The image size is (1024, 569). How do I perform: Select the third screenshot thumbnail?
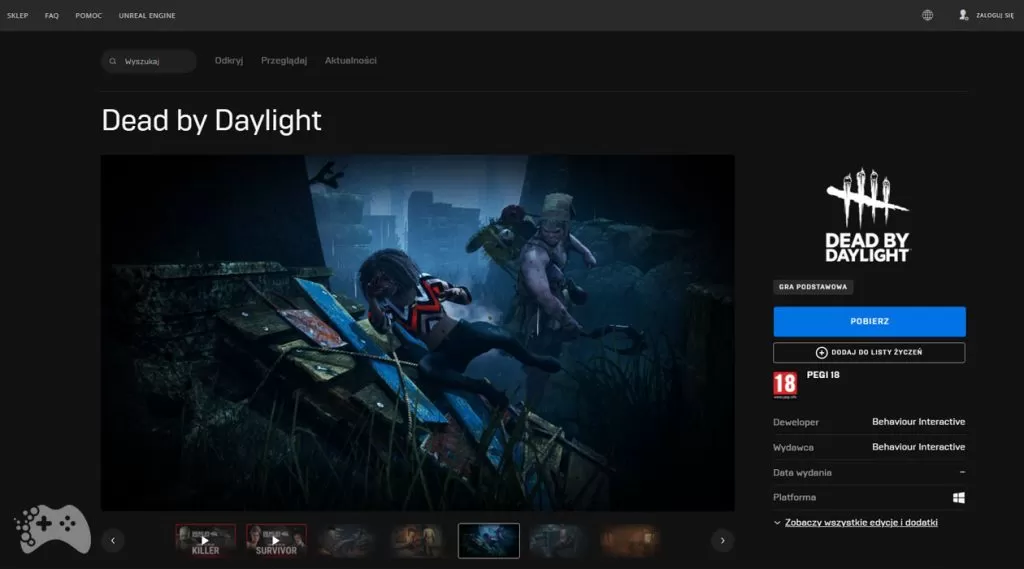(x=347, y=540)
